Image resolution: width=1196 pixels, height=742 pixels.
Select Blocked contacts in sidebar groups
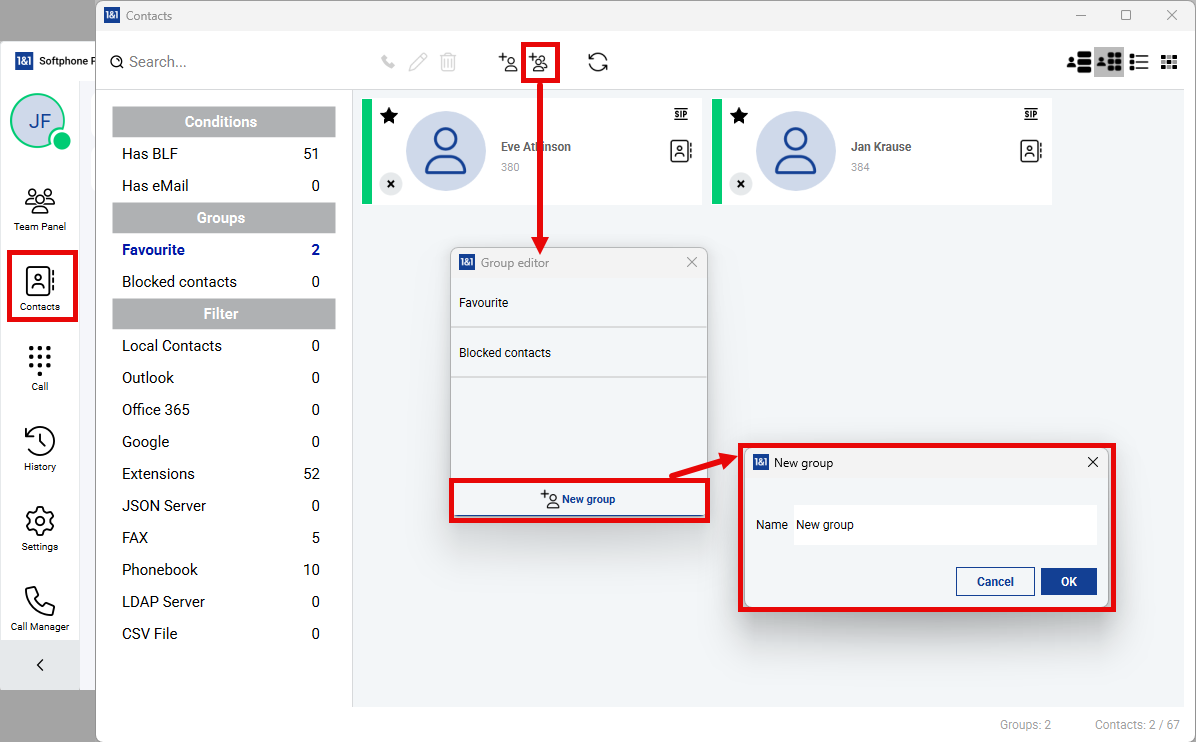(179, 282)
